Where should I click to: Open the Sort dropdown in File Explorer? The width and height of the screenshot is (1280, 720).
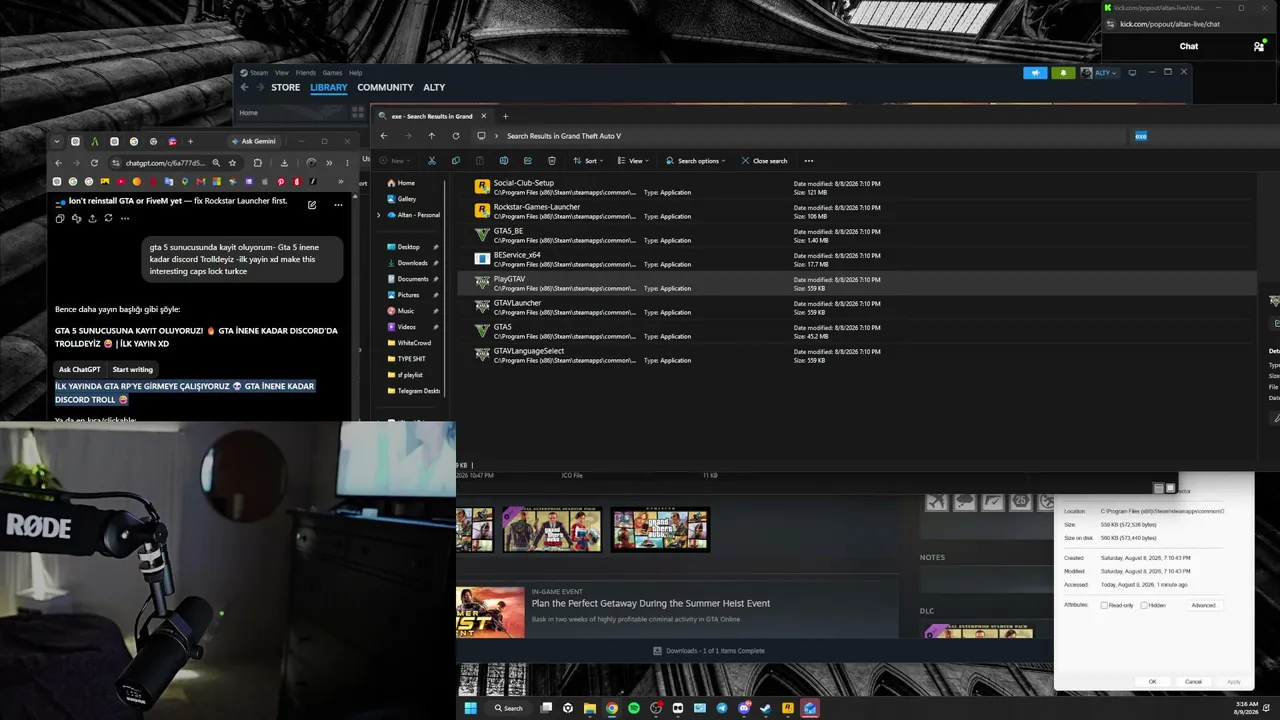[586, 161]
